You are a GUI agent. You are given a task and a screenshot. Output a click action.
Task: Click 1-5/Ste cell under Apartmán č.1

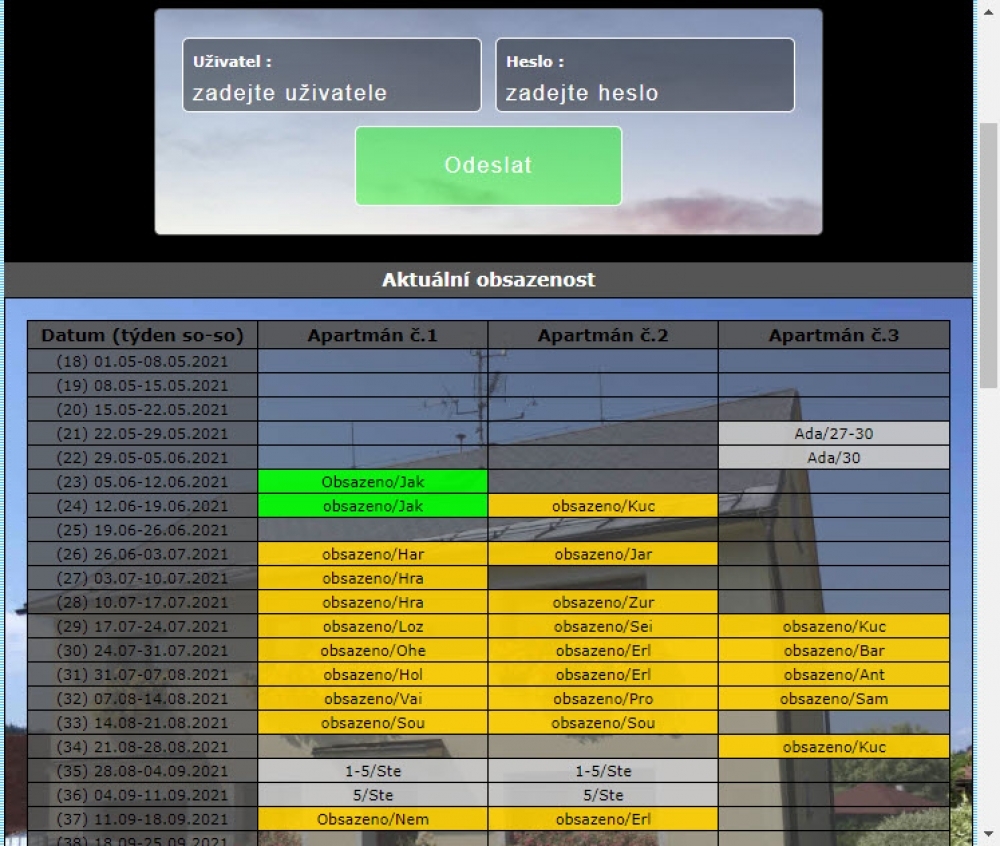tap(372, 771)
